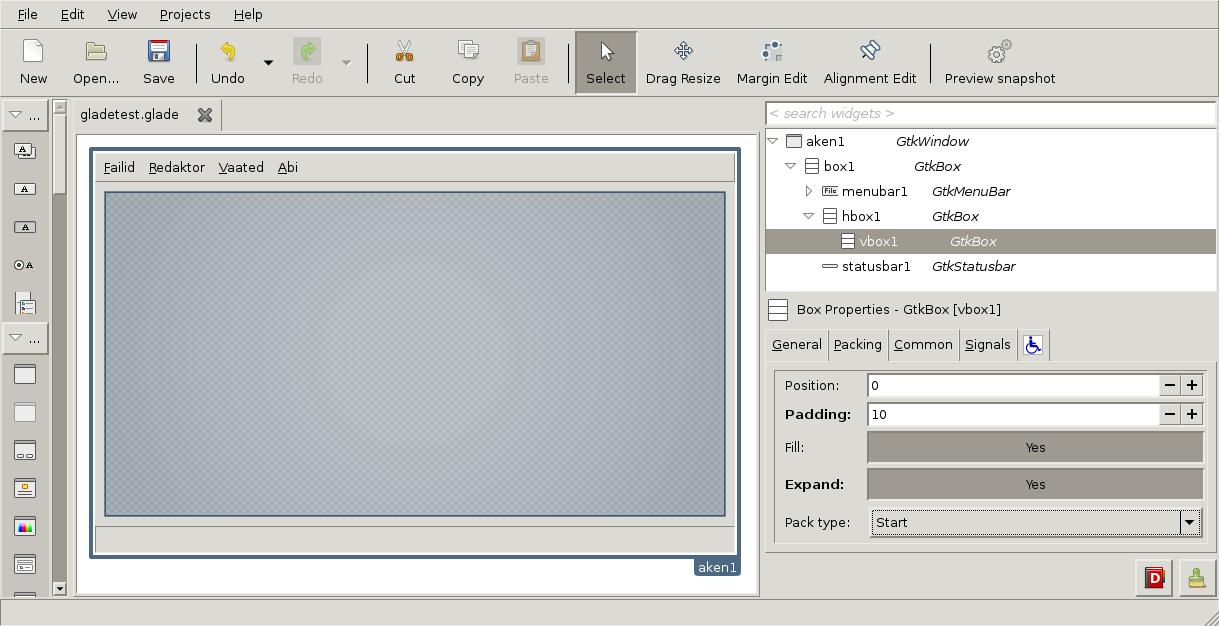Increase Padding with the plus button
Screen dimensions: 1219x626
[1192, 415]
